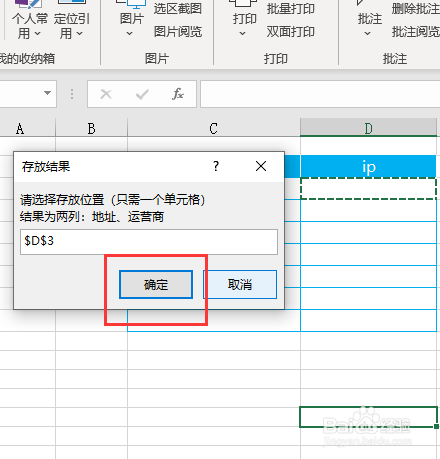Viewport: 440px width, 459px height.
Task: Open the dialog help question mark
Action: coord(216,166)
